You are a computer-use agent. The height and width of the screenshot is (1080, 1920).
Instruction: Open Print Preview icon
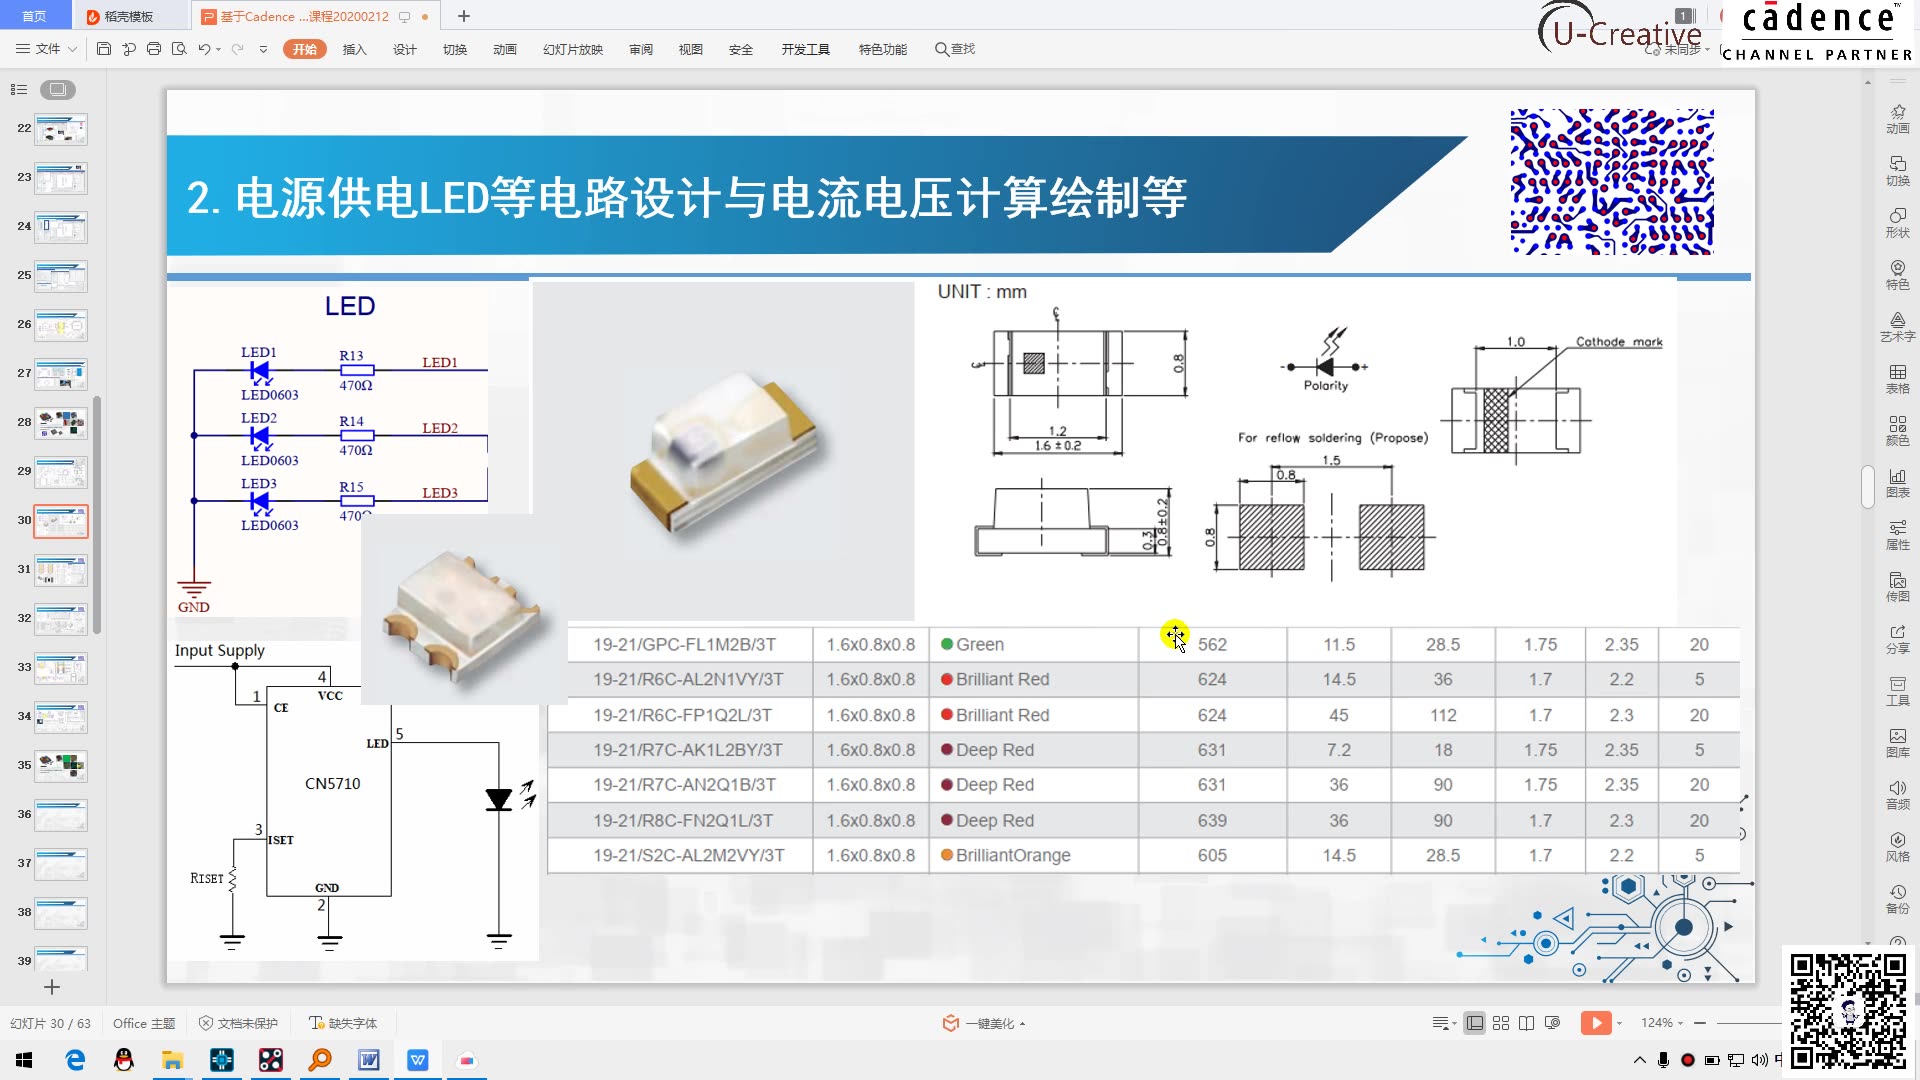(x=179, y=49)
